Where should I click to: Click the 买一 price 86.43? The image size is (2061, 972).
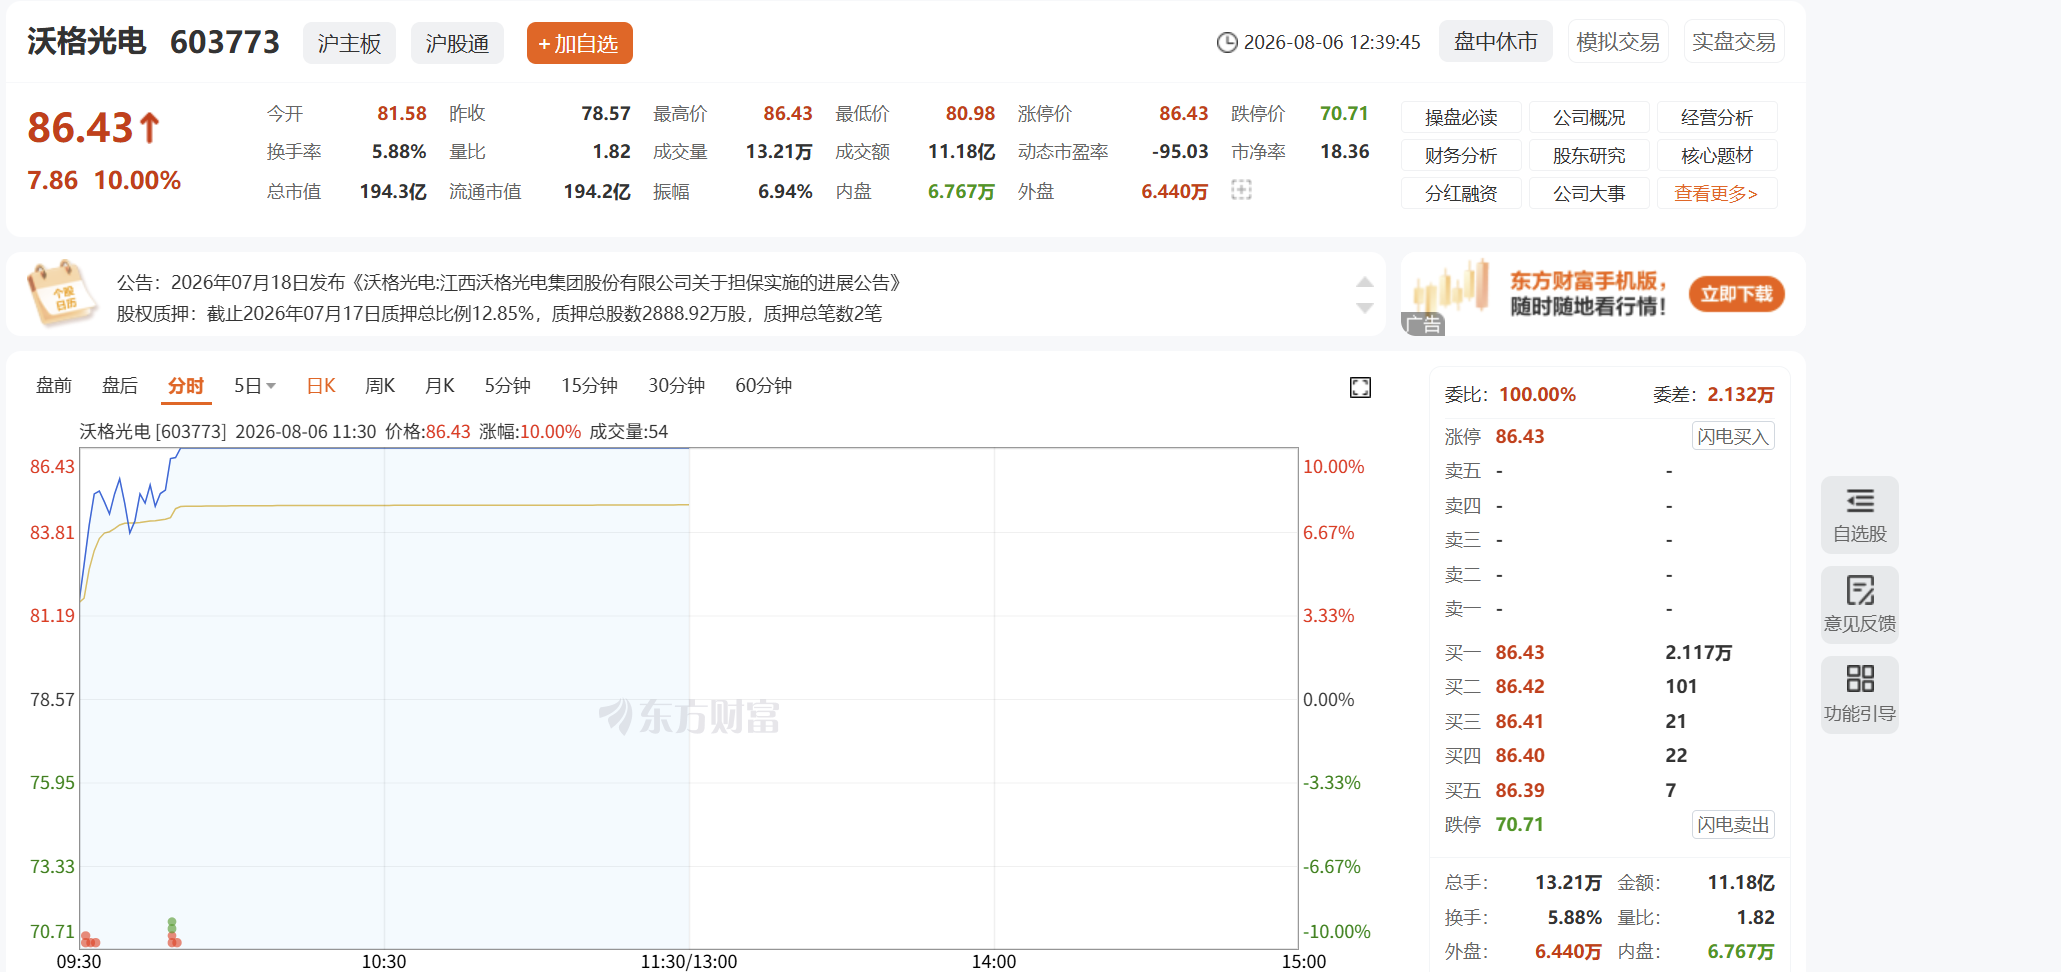1519,652
